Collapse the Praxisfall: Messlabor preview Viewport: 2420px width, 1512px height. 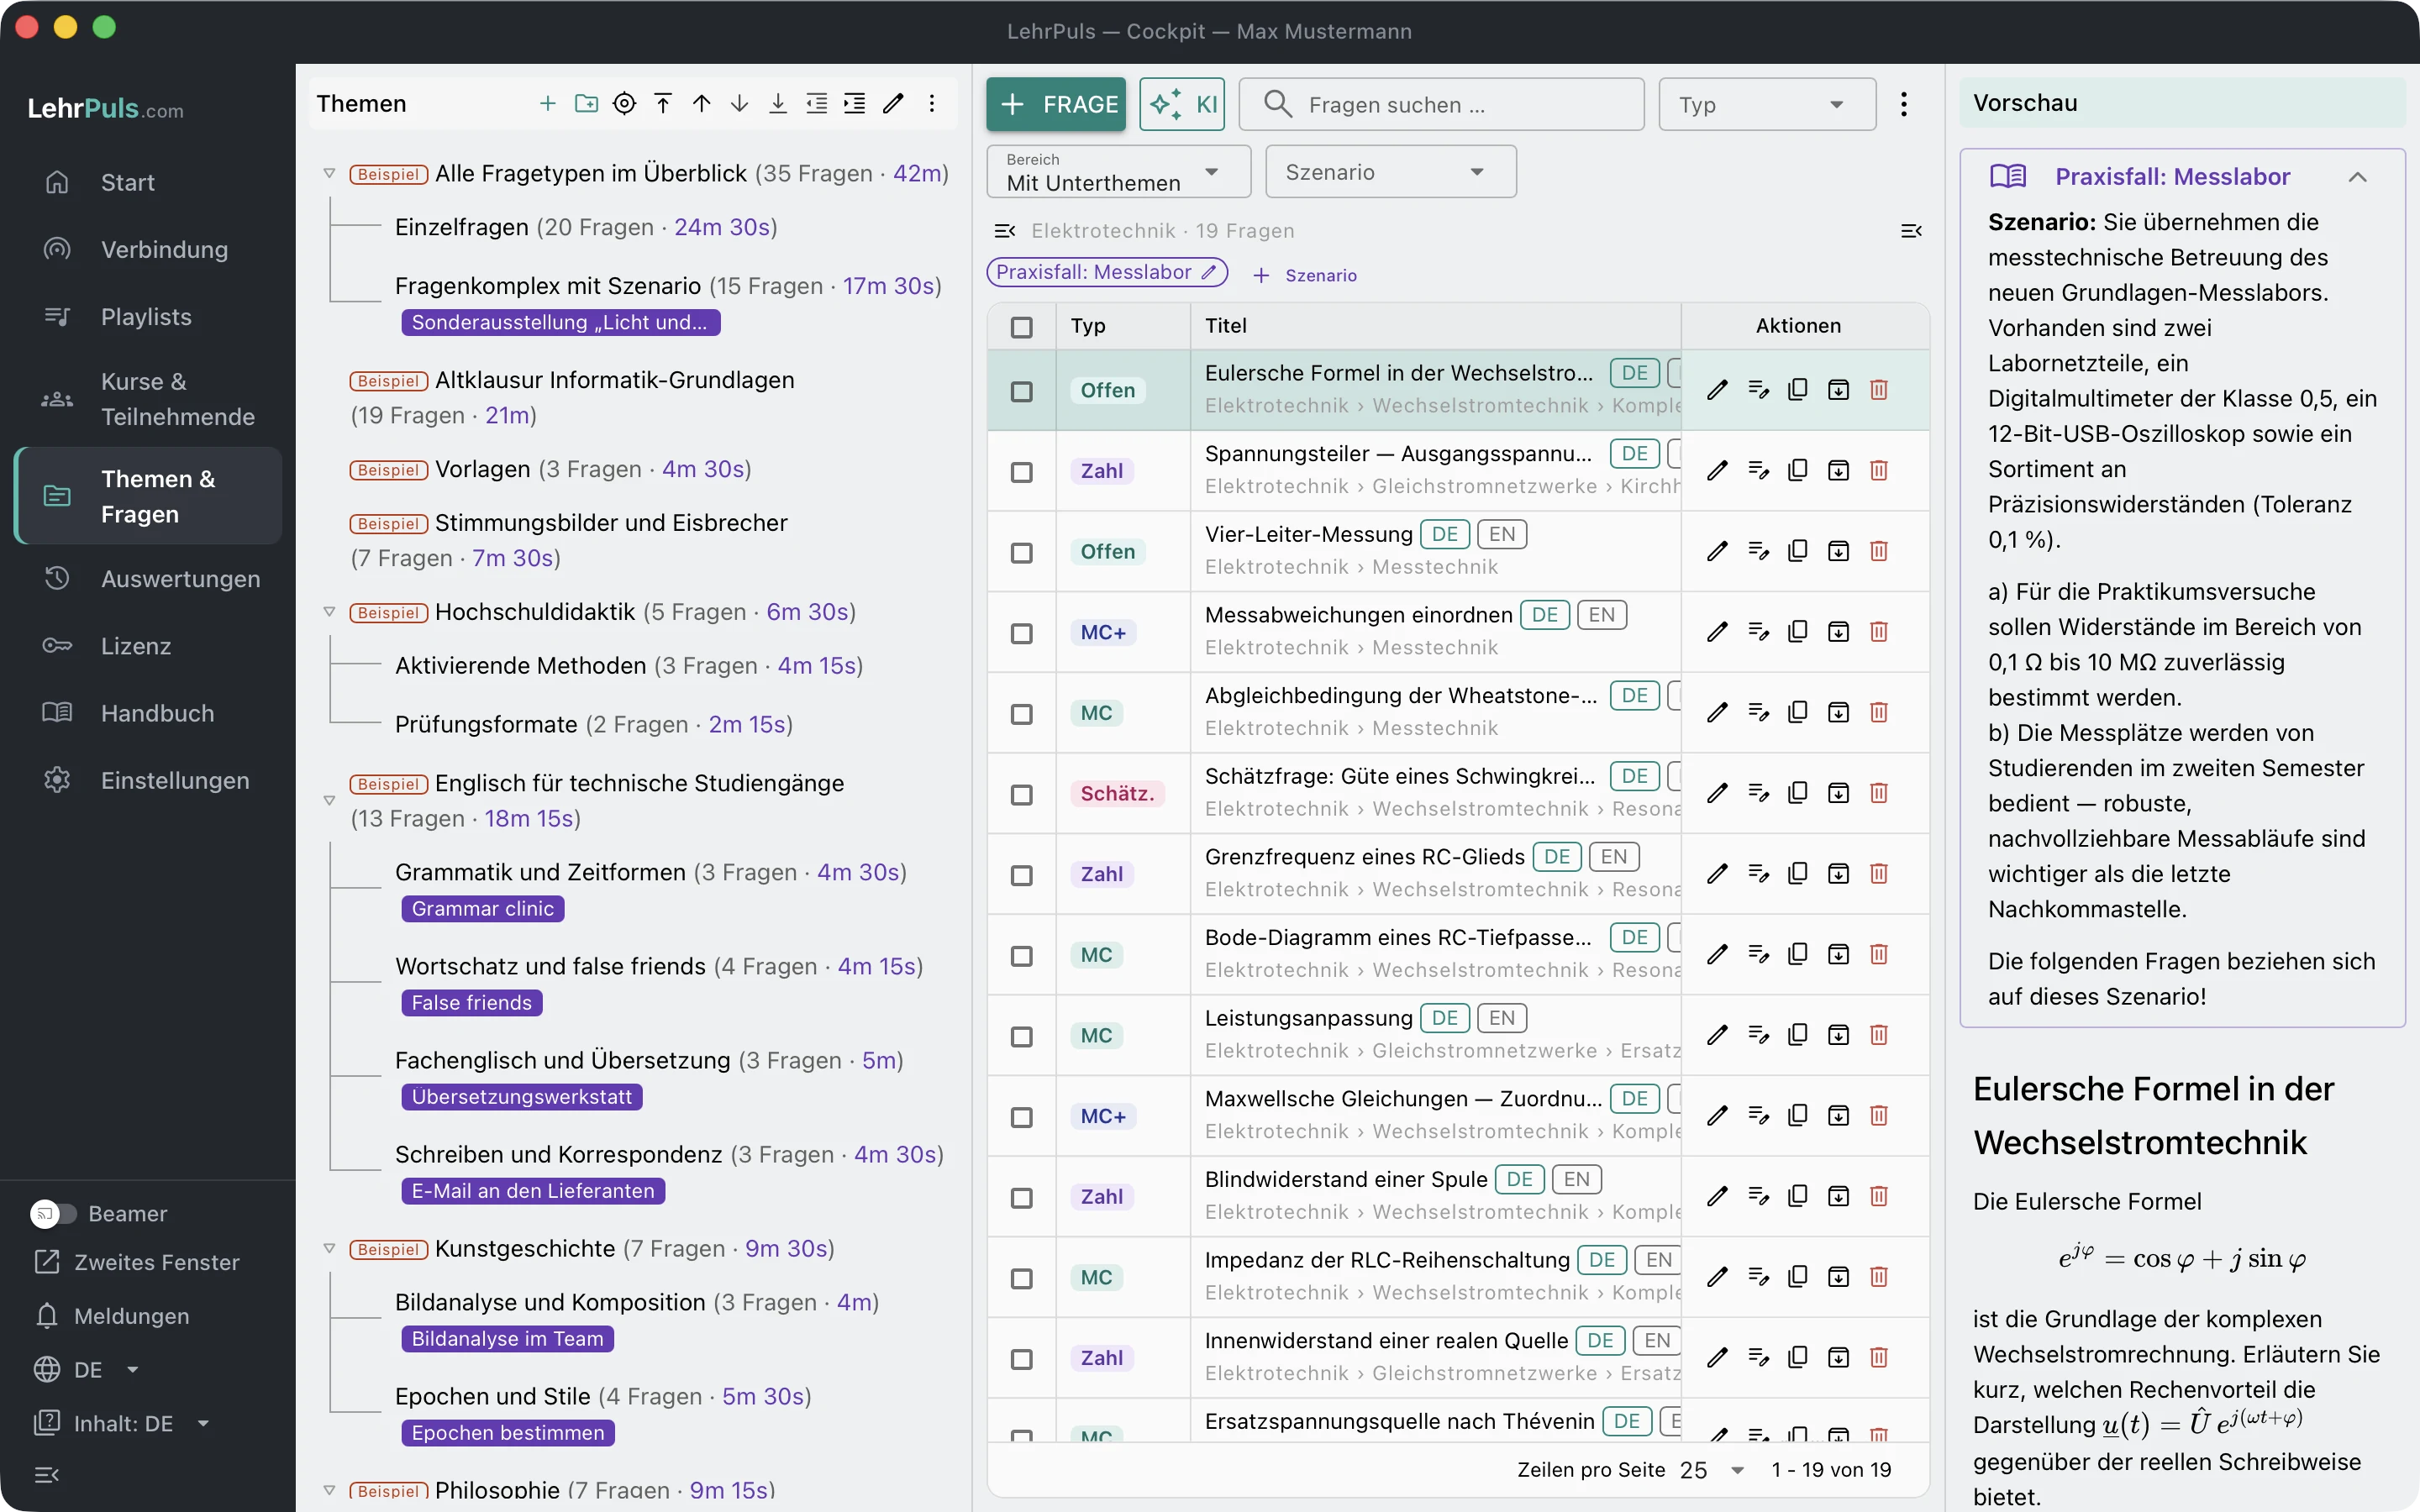(2357, 177)
